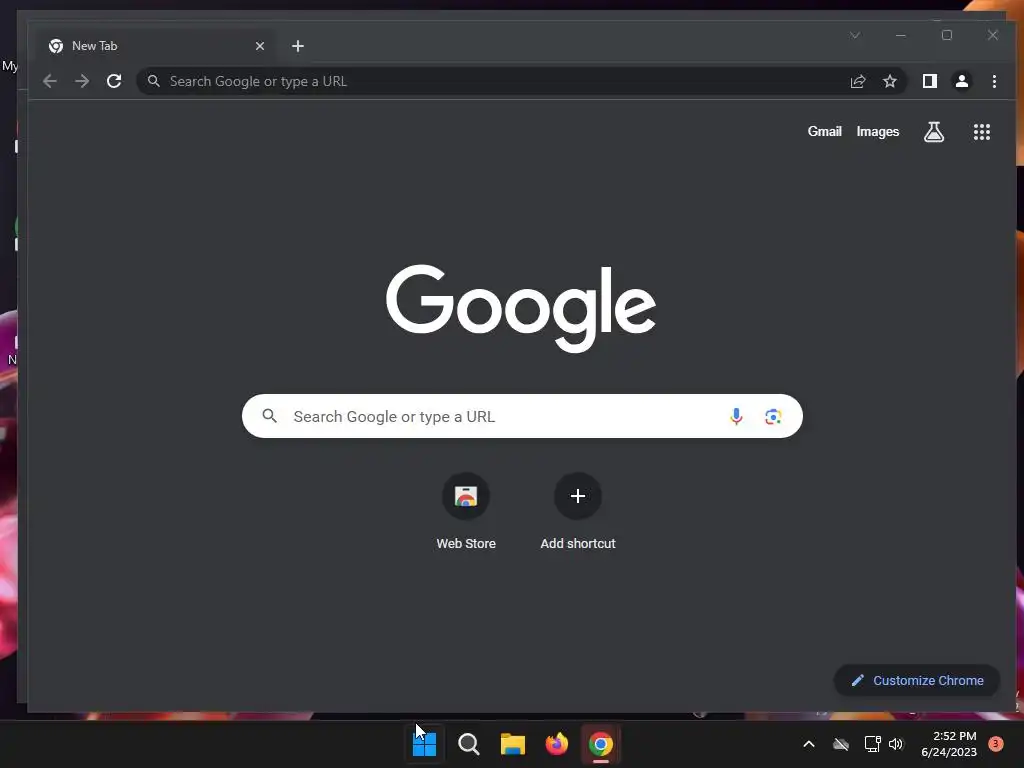Bookmark this tab with star icon
The width and height of the screenshot is (1024, 768).
click(889, 81)
